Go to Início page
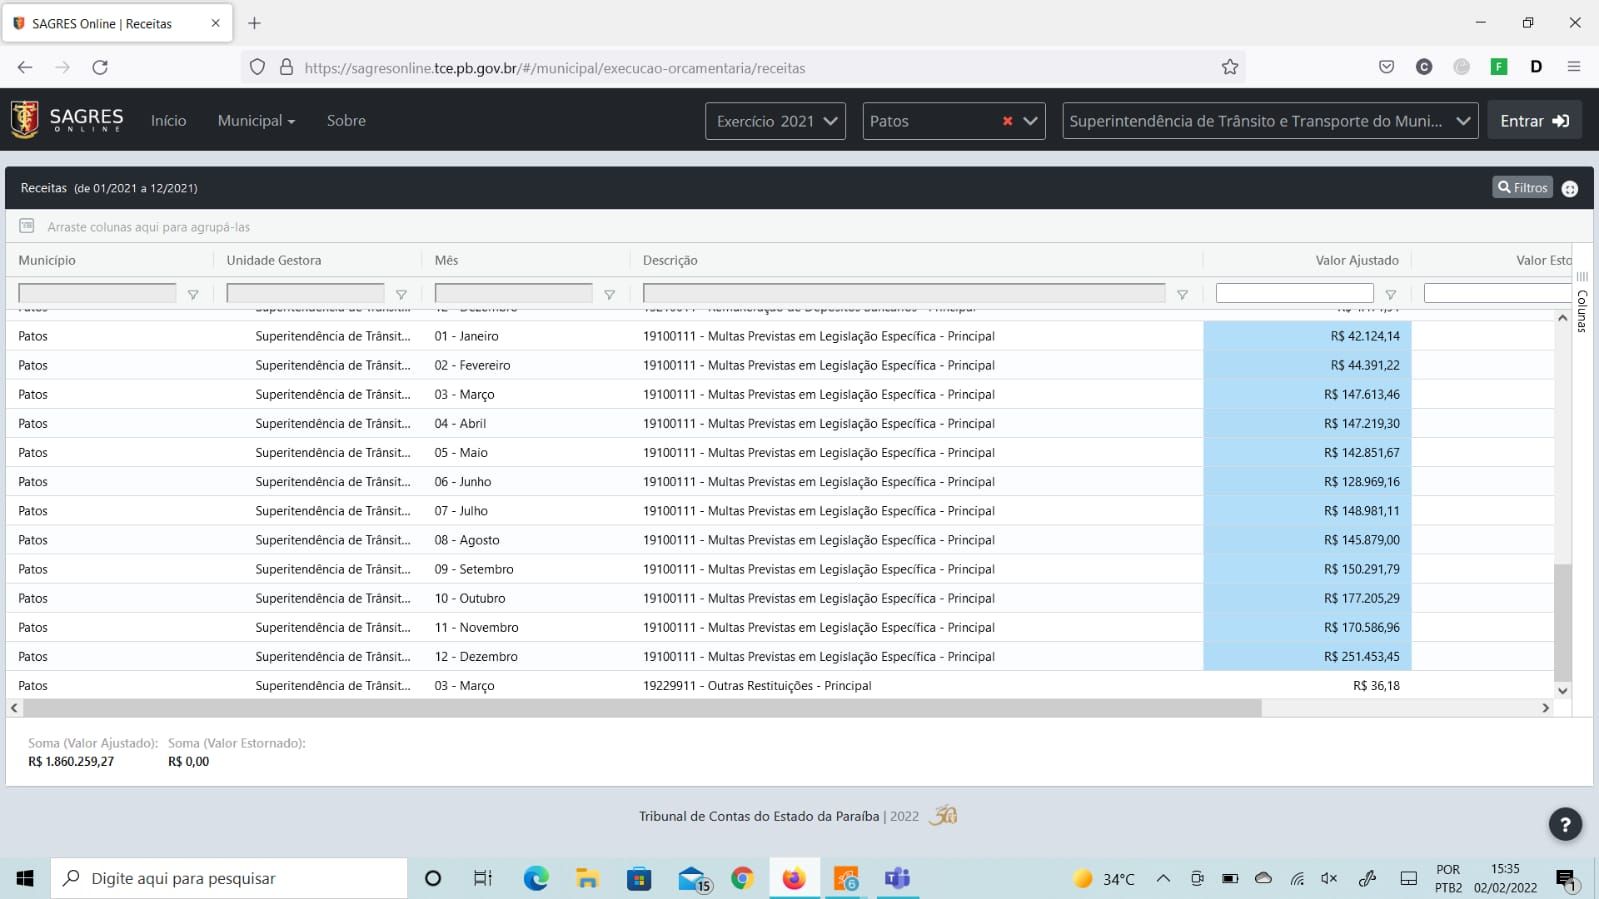This screenshot has width=1599, height=899. 168,120
